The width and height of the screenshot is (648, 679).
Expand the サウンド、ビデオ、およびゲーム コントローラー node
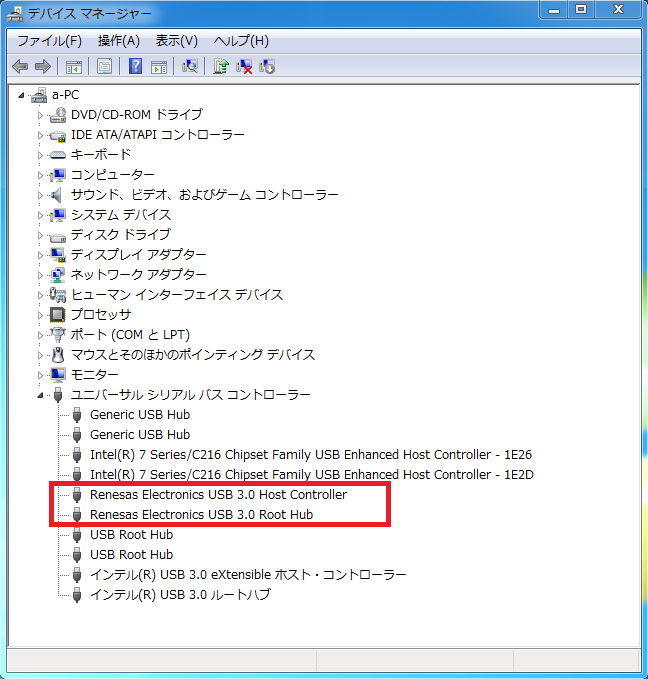coord(40,195)
